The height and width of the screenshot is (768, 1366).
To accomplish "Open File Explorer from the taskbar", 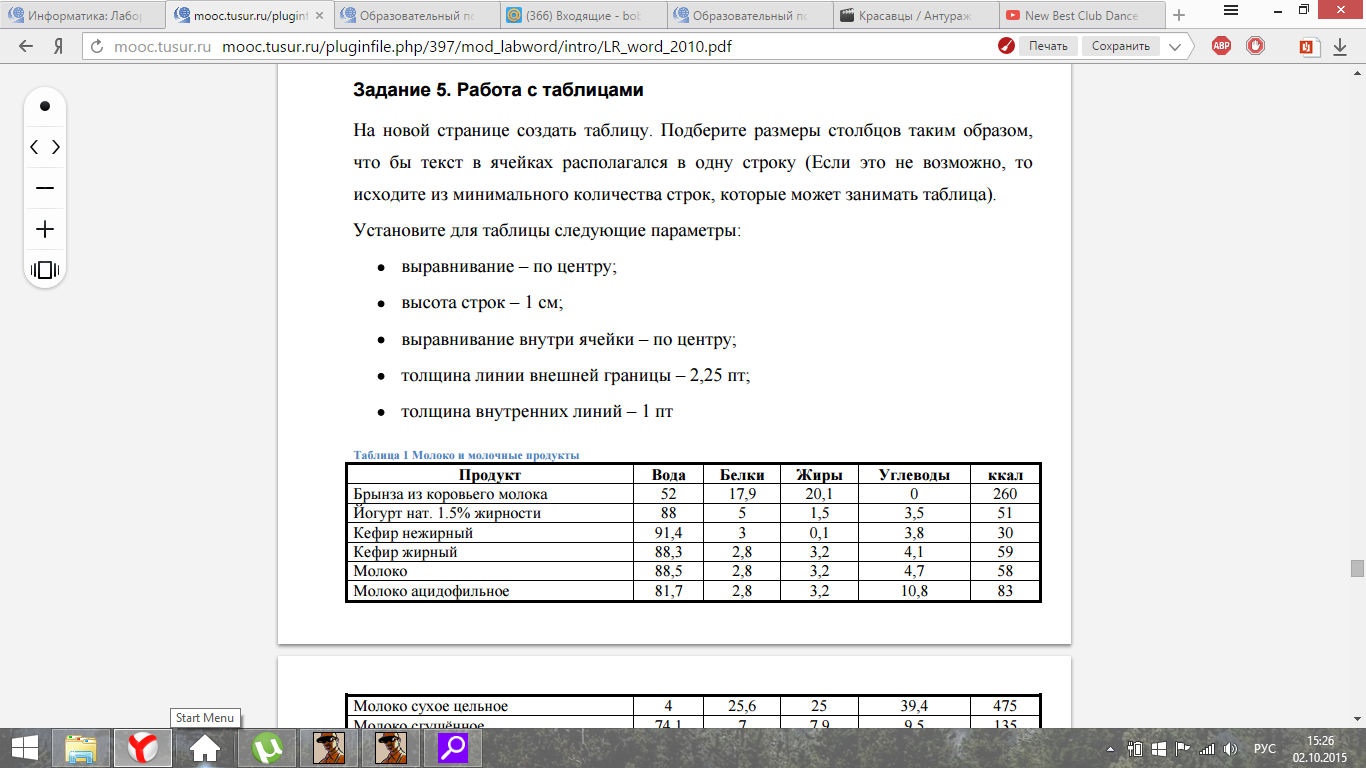I will 80,747.
